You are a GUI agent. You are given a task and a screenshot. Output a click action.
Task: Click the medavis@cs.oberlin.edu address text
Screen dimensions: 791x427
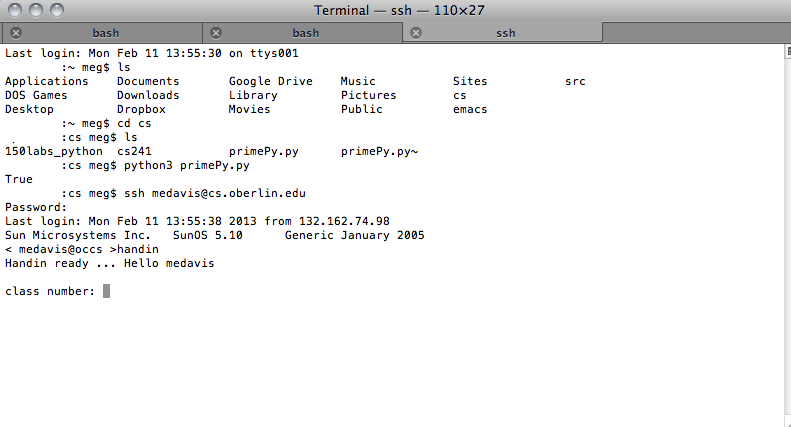[x=229, y=193]
